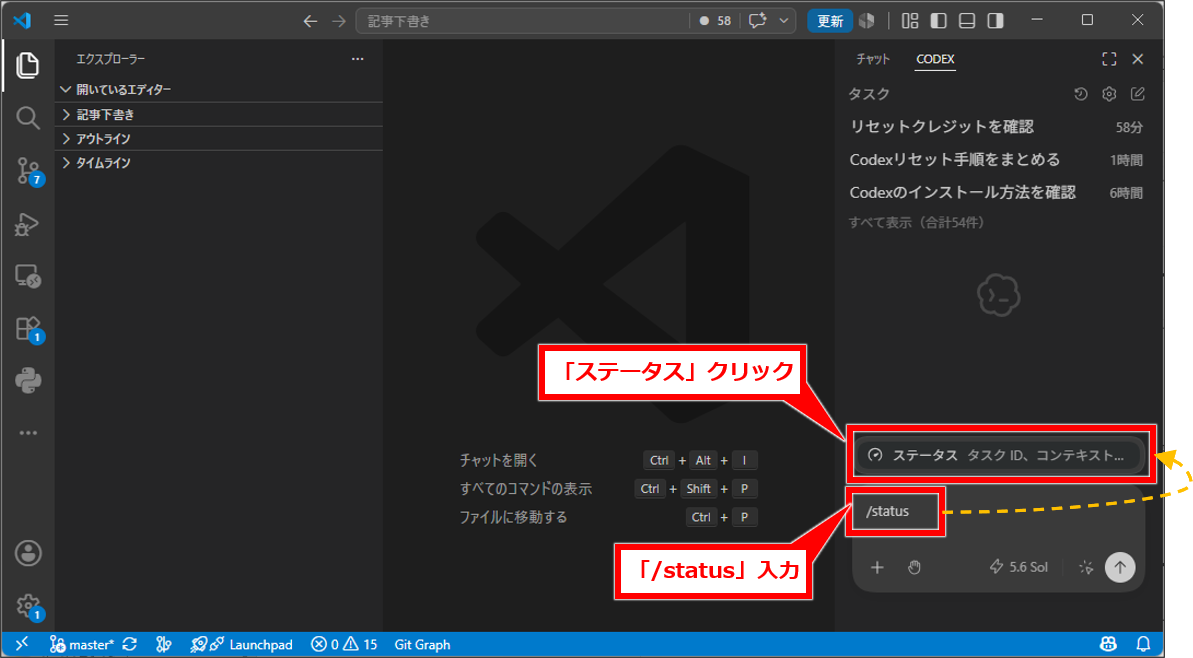Open task Codexリセット手順をまとめる
The height and width of the screenshot is (658, 1193).
click(x=996, y=160)
